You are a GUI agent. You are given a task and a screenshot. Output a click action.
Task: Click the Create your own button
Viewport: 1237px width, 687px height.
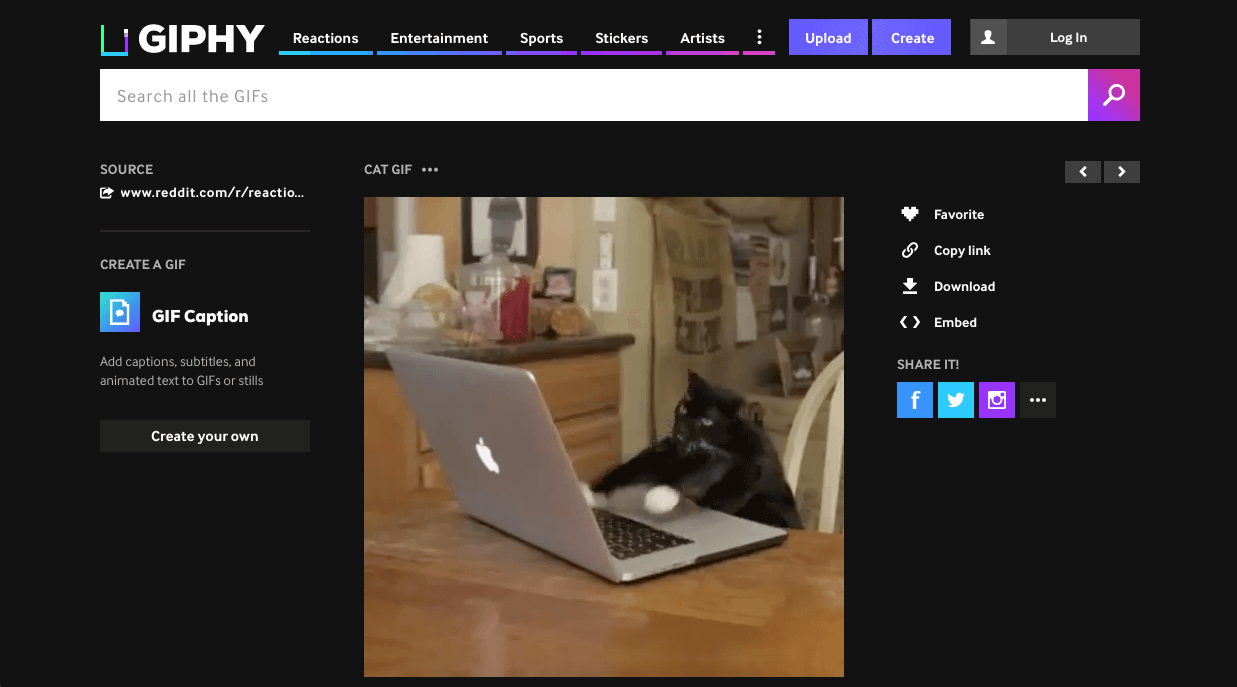click(x=205, y=436)
